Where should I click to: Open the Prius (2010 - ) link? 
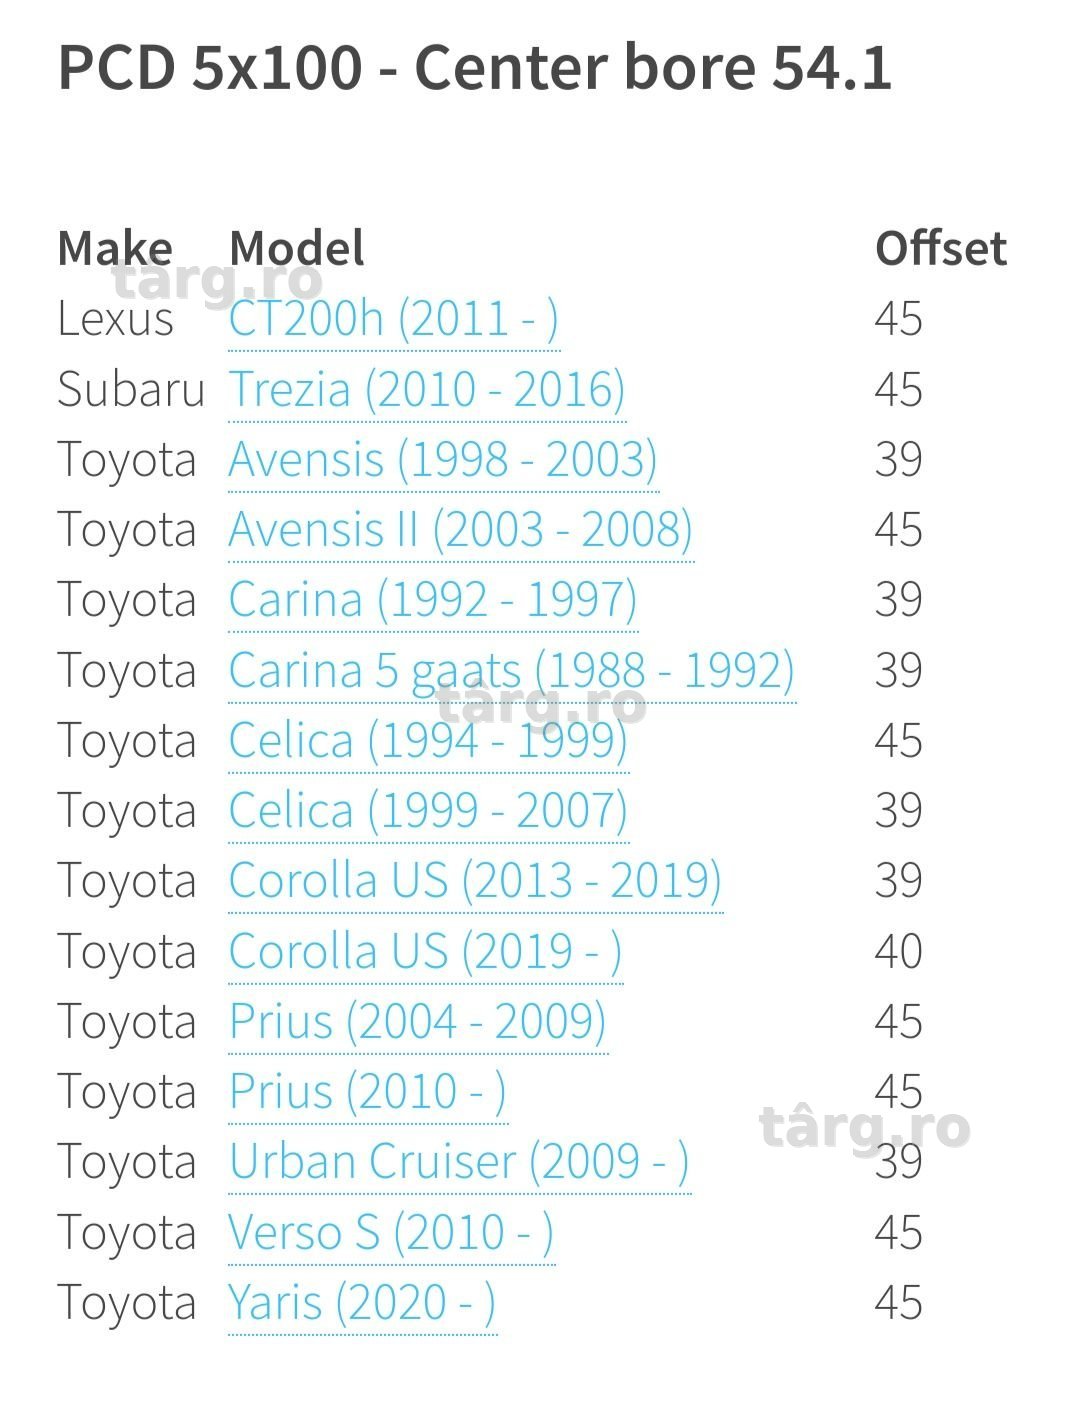[x=367, y=1092]
